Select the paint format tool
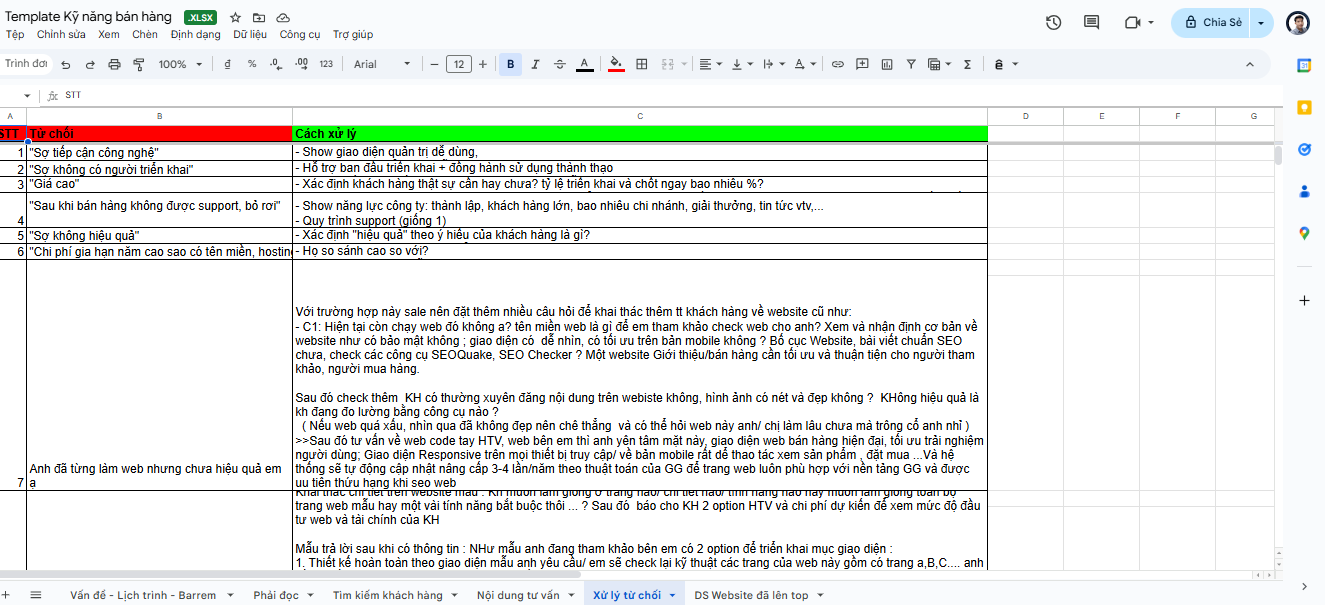 click(139, 64)
